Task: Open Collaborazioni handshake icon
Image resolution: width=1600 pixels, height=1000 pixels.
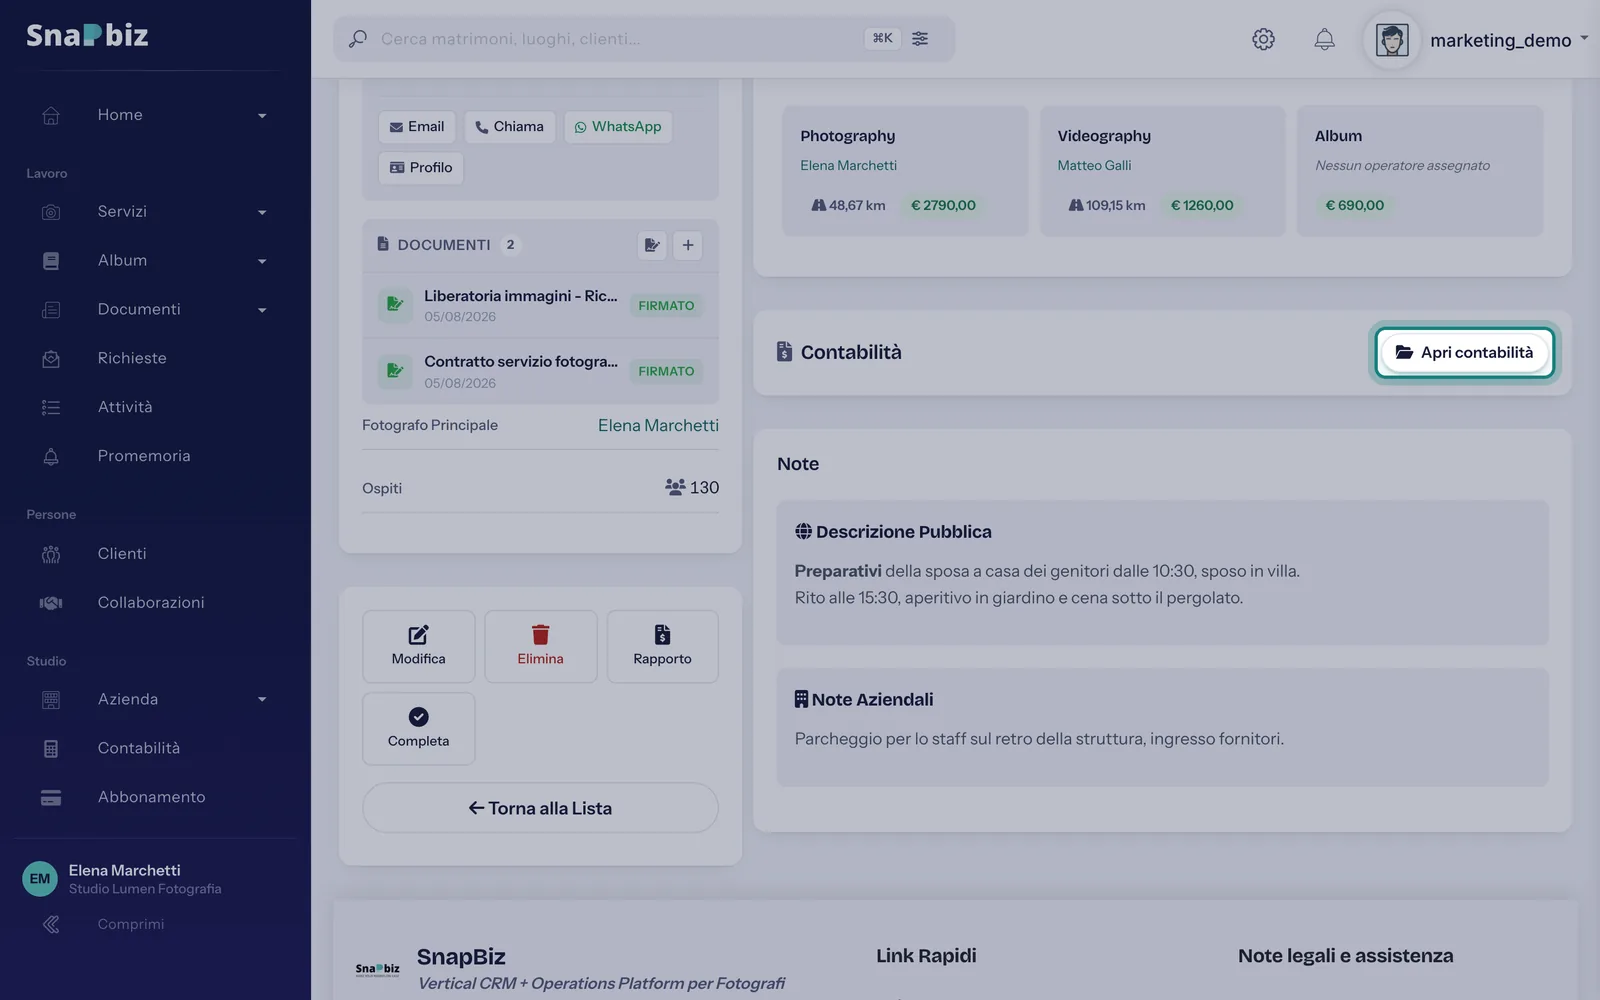Action: click(51, 603)
